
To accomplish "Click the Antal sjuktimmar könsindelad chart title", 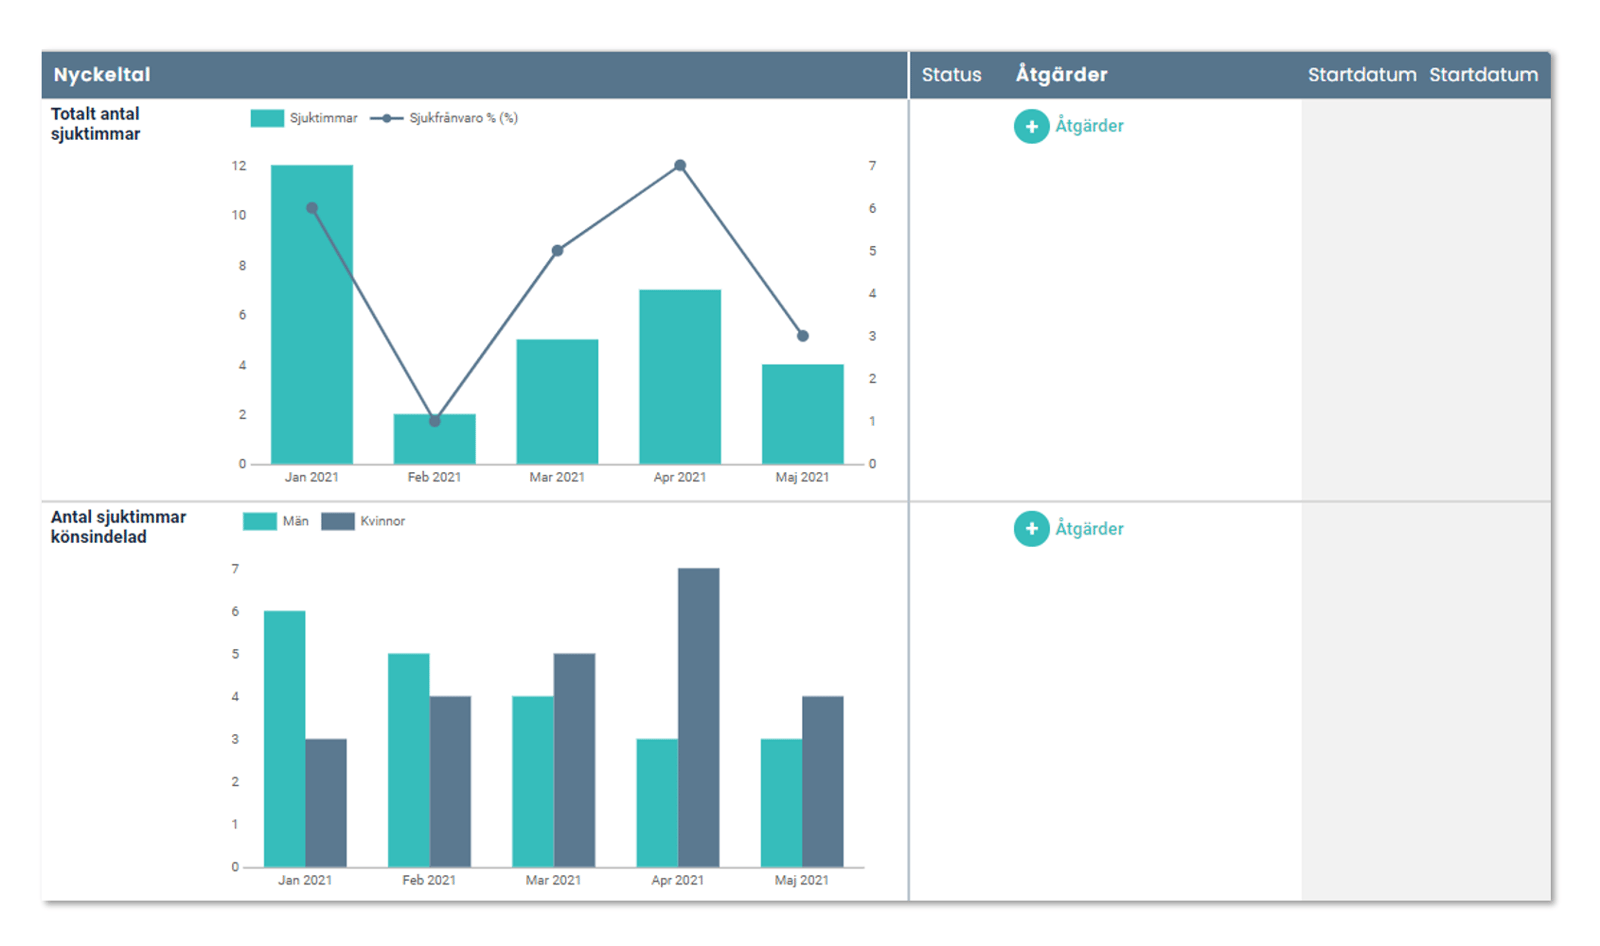I will [x=118, y=527].
